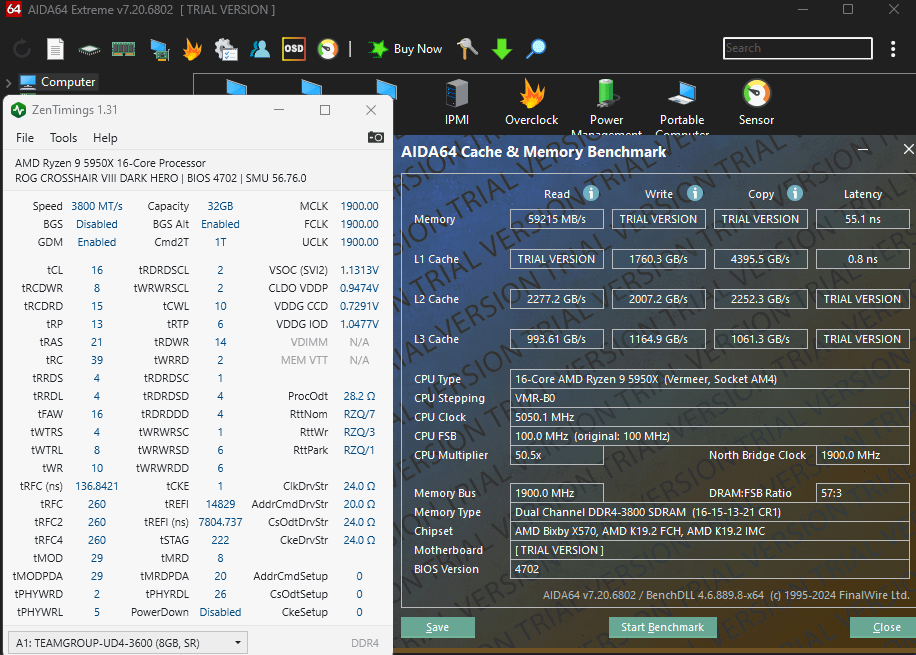
Task: Click the Buy Now button
Action: (405, 49)
